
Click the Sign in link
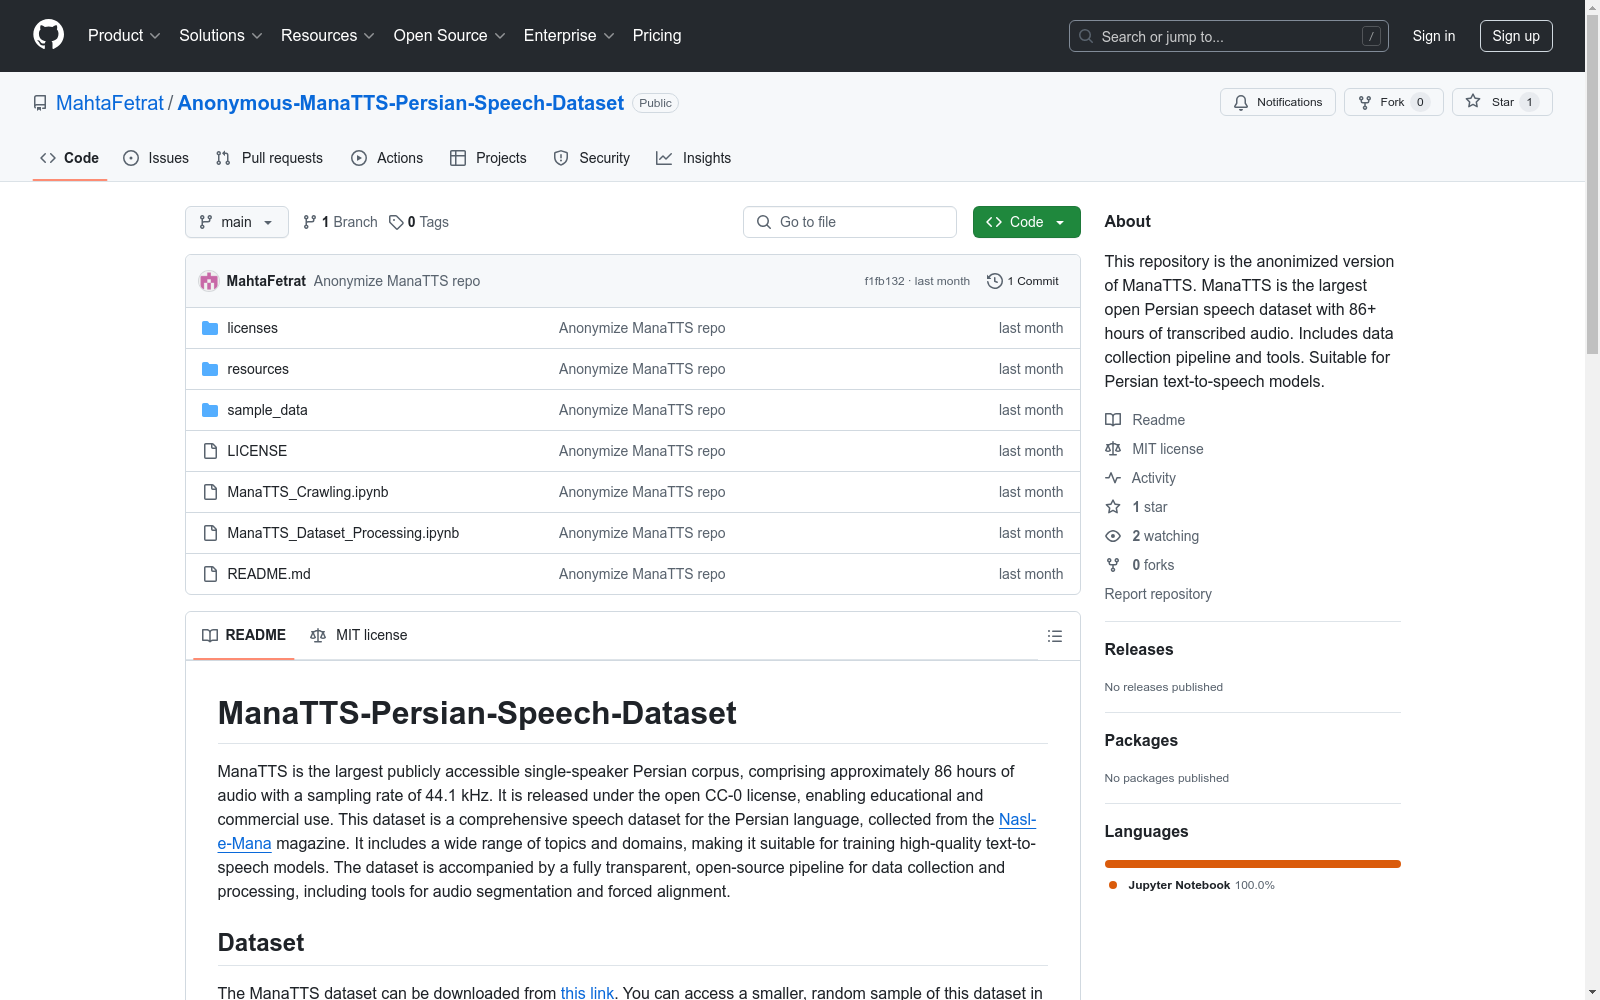pyautogui.click(x=1434, y=36)
